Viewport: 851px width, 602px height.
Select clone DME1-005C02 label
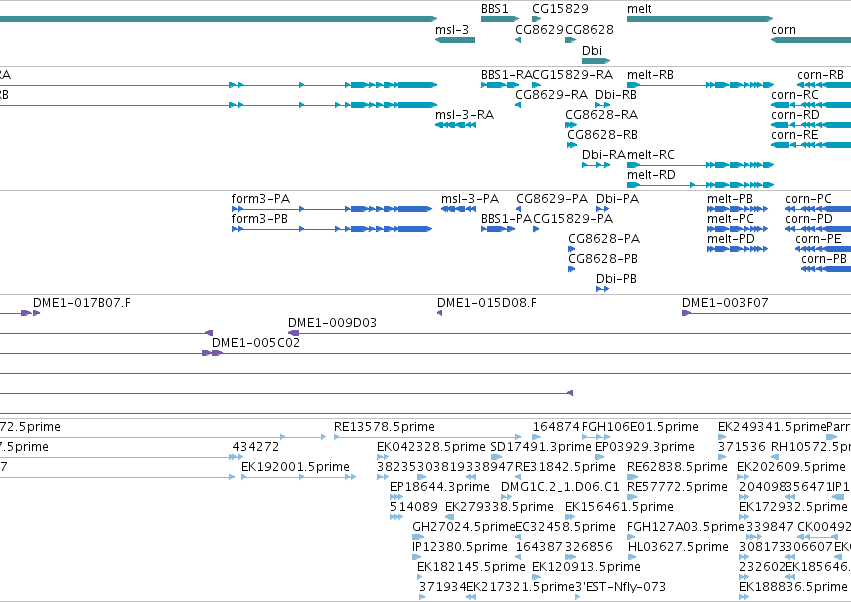[256, 344]
